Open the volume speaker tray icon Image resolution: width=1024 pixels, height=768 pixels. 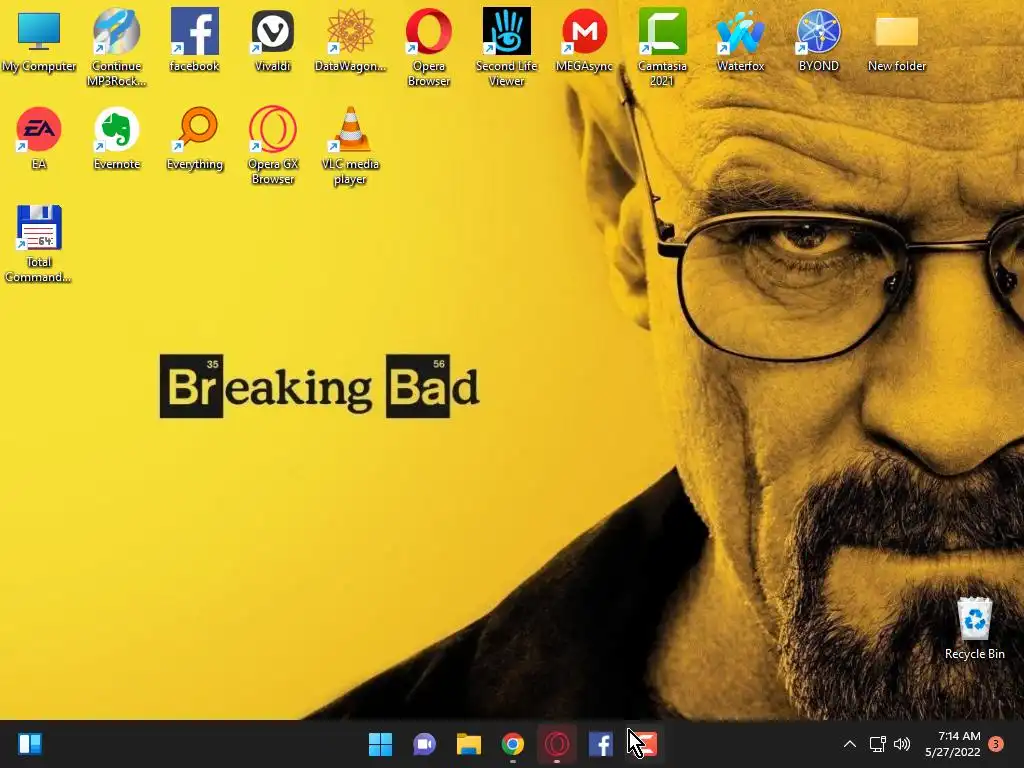point(902,744)
